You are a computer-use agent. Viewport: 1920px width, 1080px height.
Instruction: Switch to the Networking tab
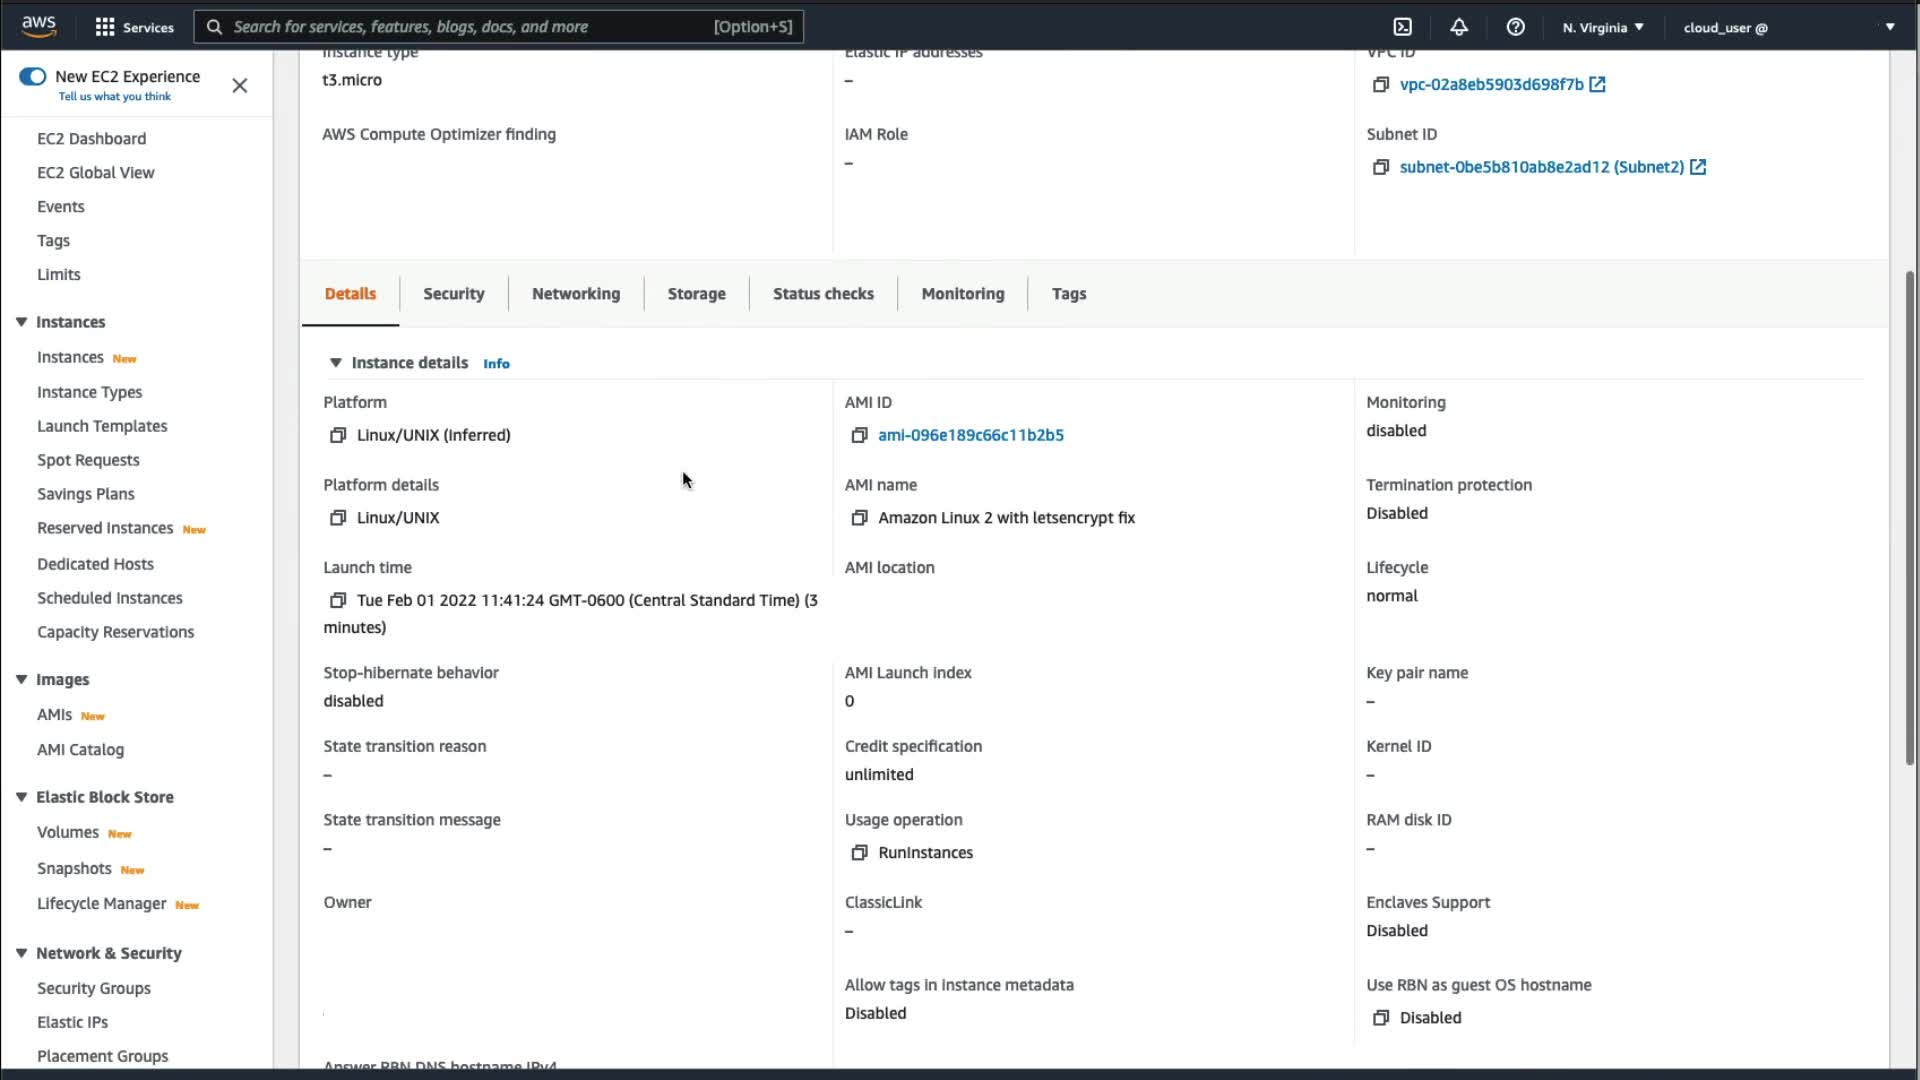576,294
